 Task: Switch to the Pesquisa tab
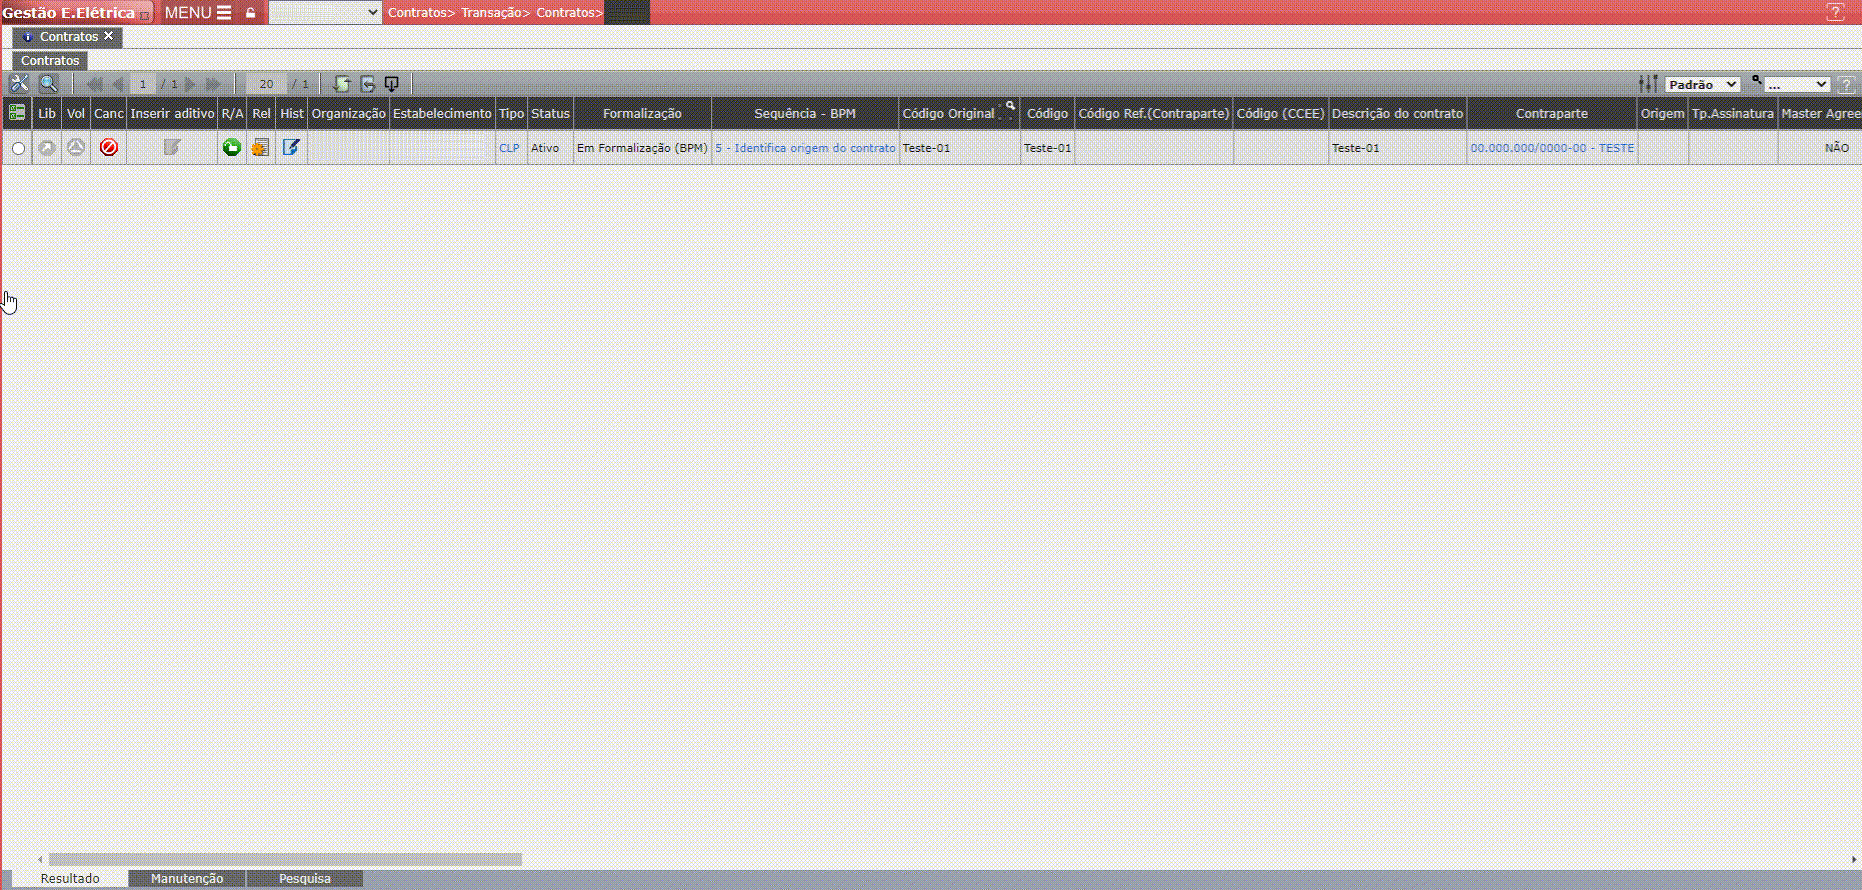[305, 878]
